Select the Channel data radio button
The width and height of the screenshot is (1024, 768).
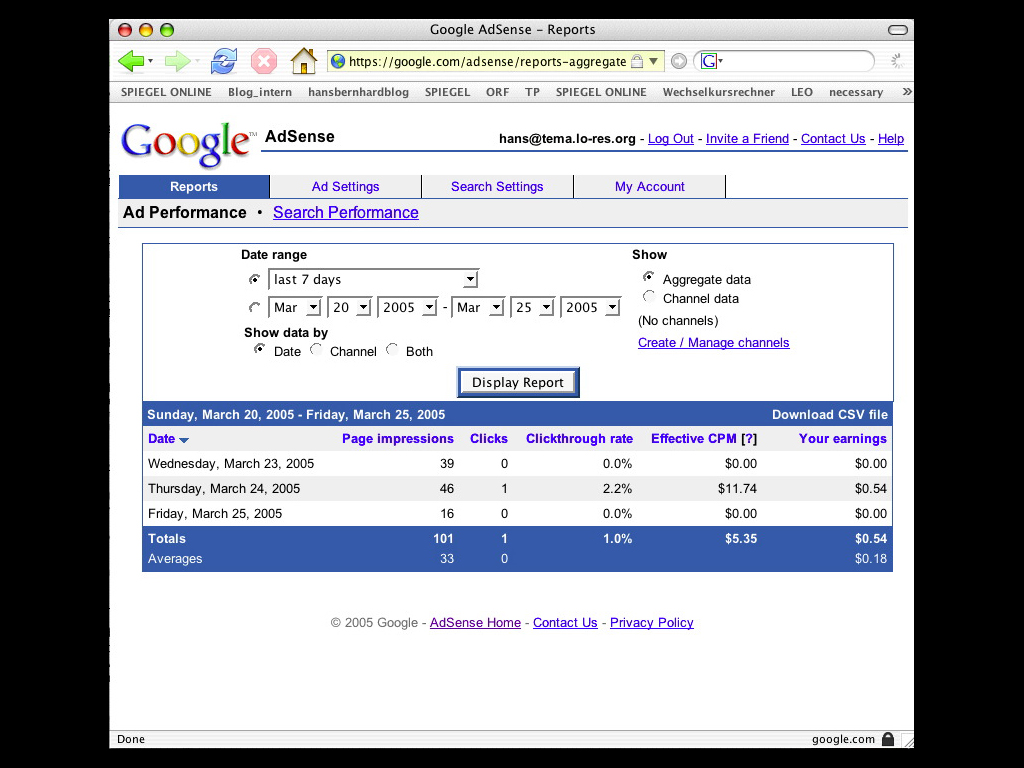[649, 297]
